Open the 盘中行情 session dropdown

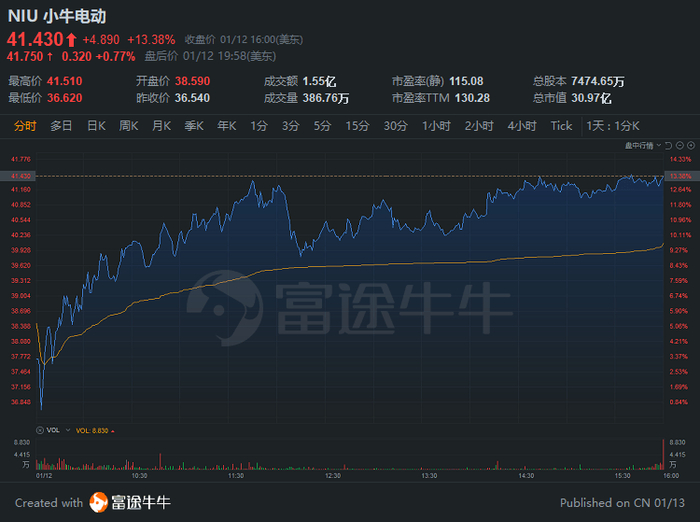tap(642, 146)
